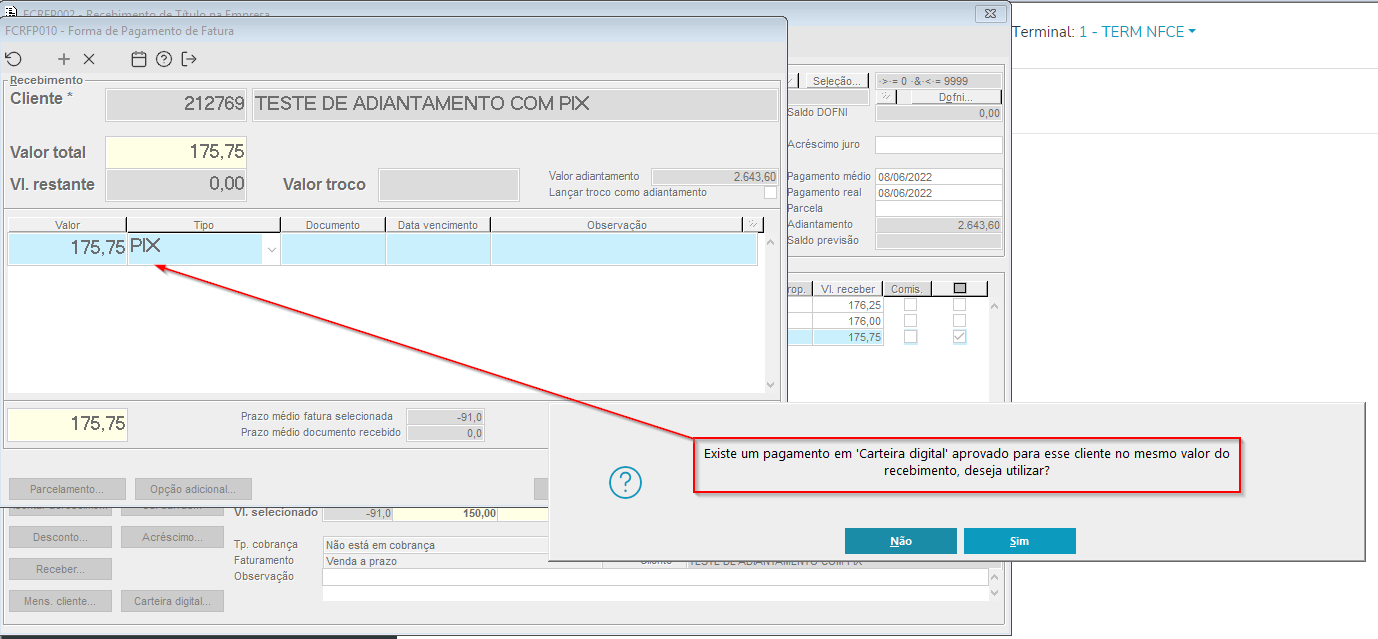Viewport: 1378px width, 639px height.
Task: Click 'Comis.' column header in background grid
Action: coord(908,288)
